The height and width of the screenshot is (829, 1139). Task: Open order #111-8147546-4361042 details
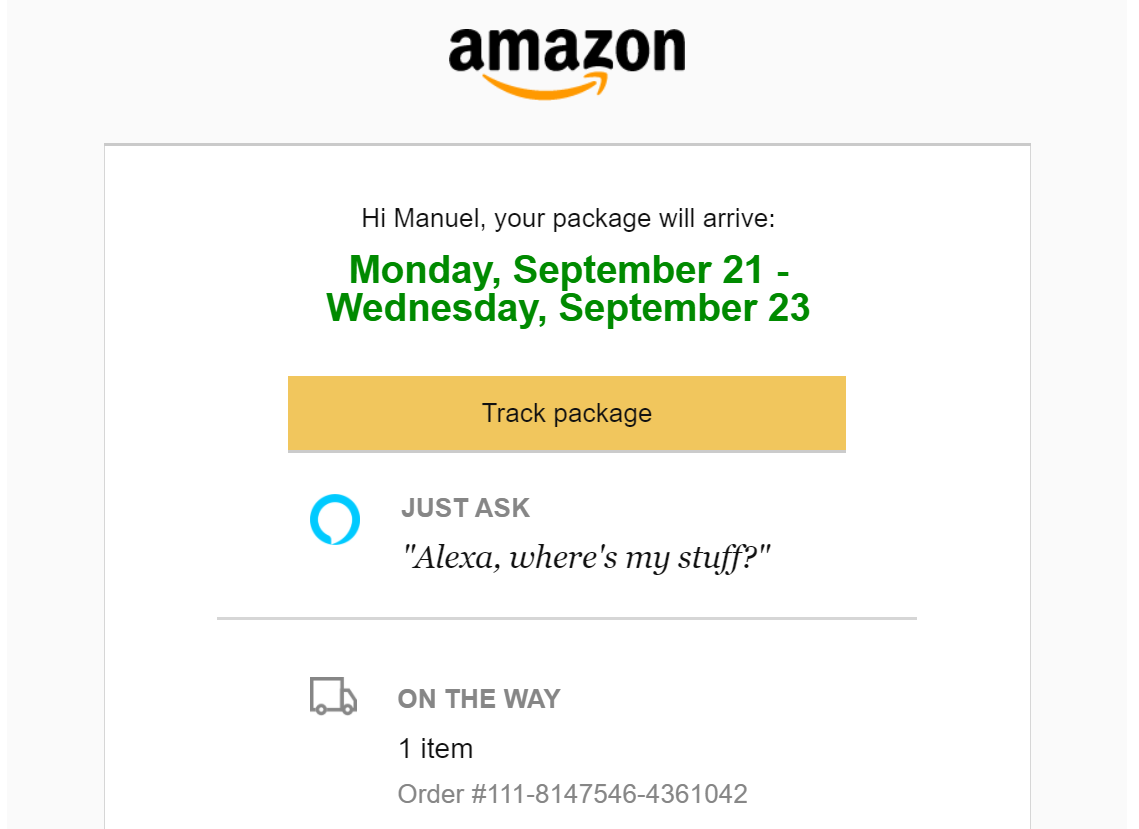572,795
